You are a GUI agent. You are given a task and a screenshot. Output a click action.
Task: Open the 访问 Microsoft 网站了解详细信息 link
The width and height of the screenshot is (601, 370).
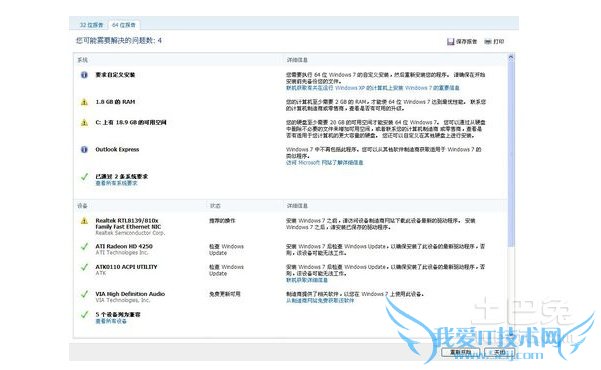(x=325, y=163)
